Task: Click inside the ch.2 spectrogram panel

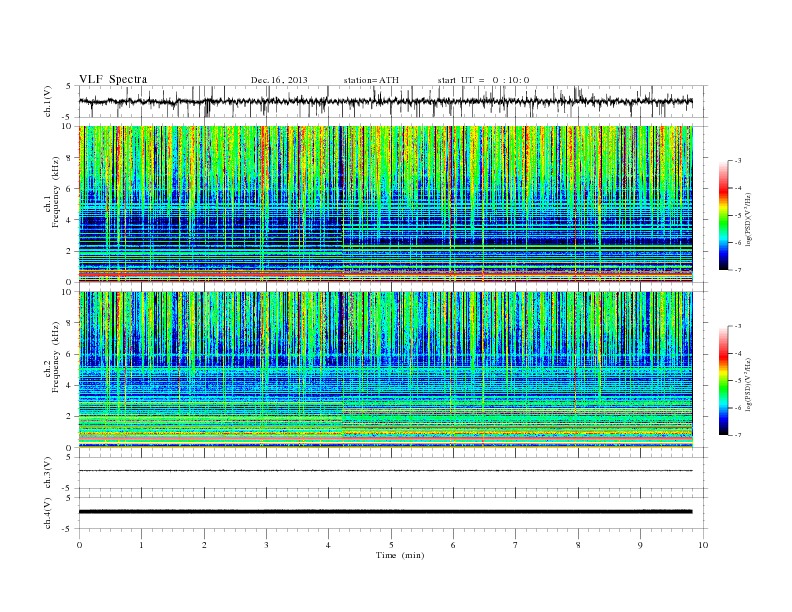Action: point(385,370)
